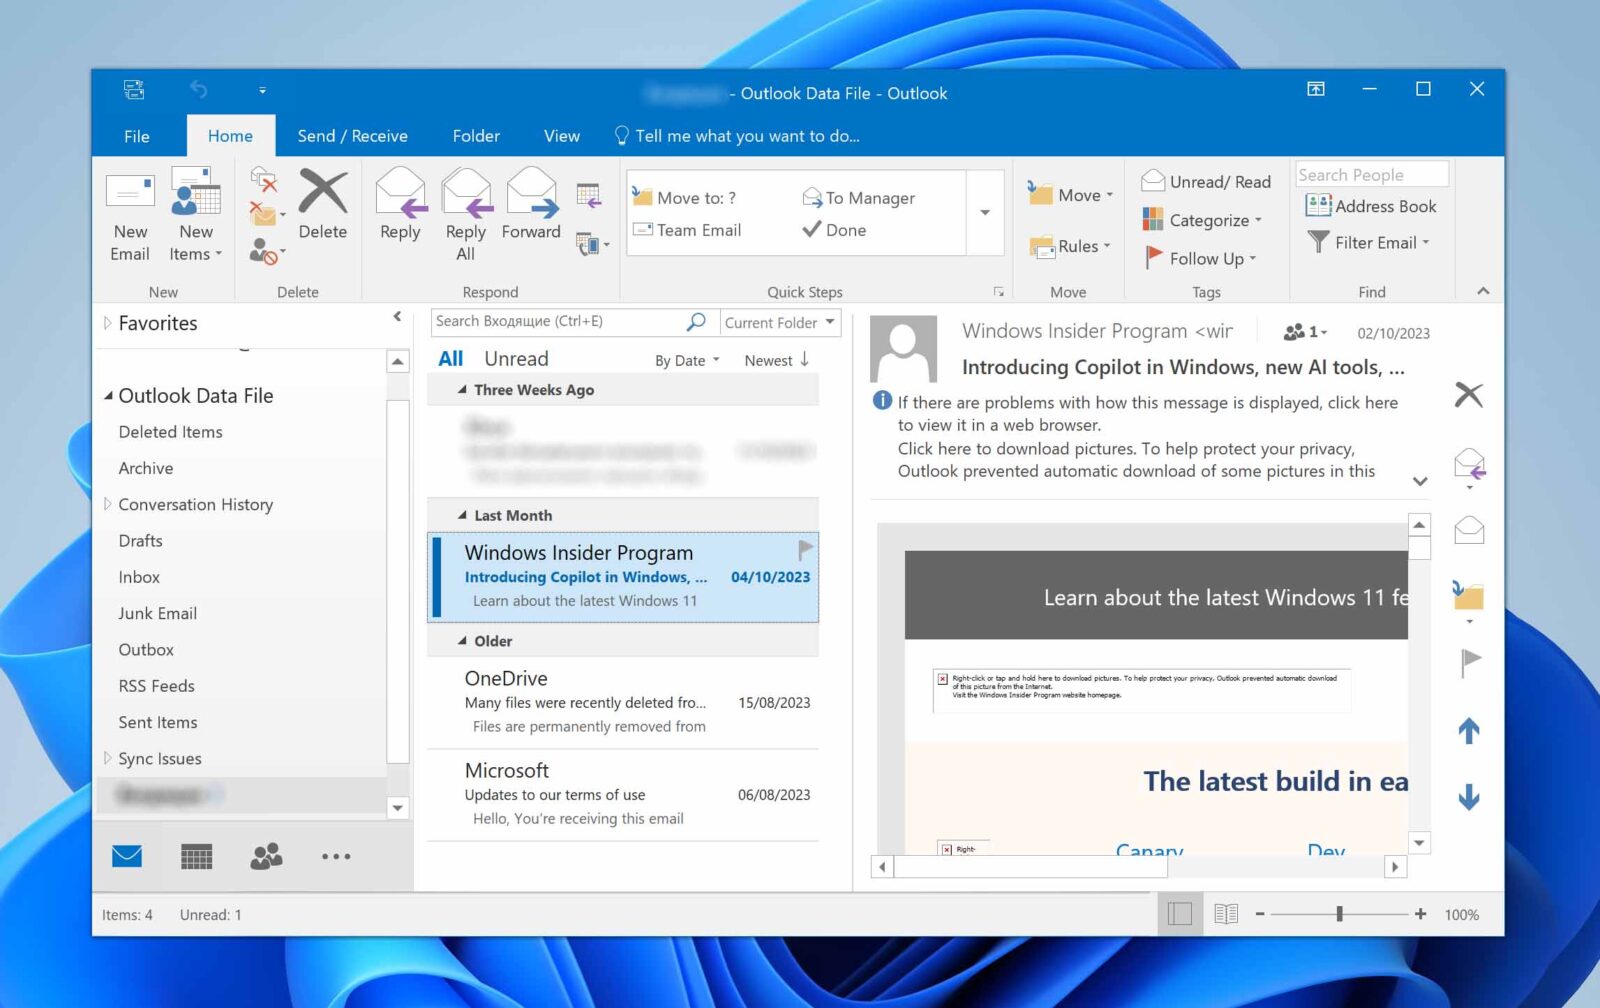Expand the Conversation History folder
1600x1008 pixels.
tap(108, 504)
